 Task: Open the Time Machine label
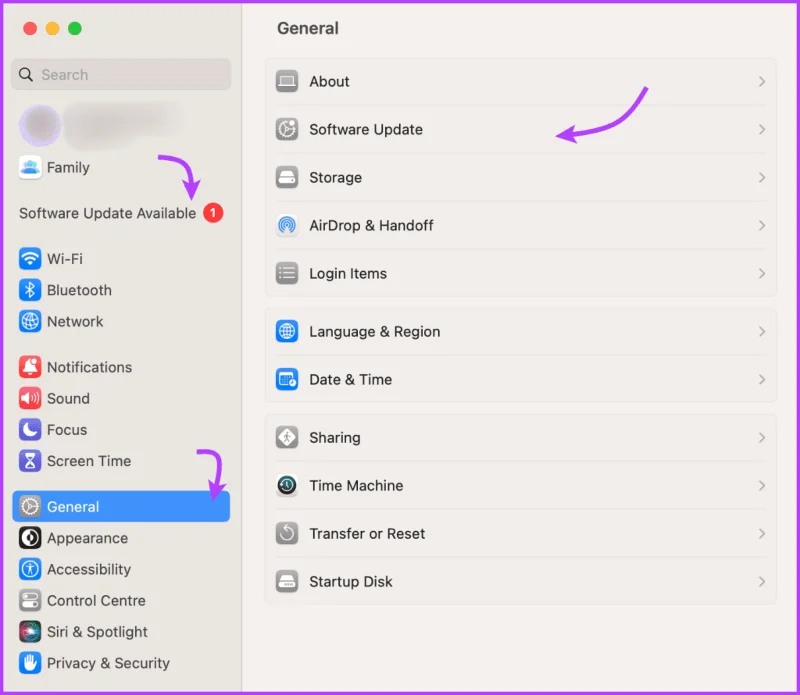pos(356,486)
